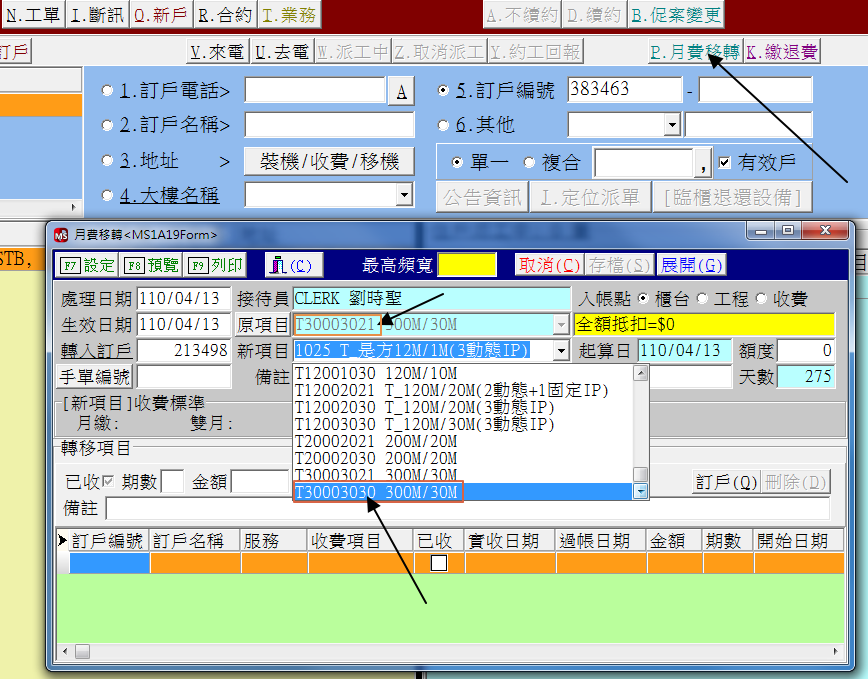Select the 工程 radio option
Image resolution: width=868 pixels, height=679 pixels.
coord(702,299)
